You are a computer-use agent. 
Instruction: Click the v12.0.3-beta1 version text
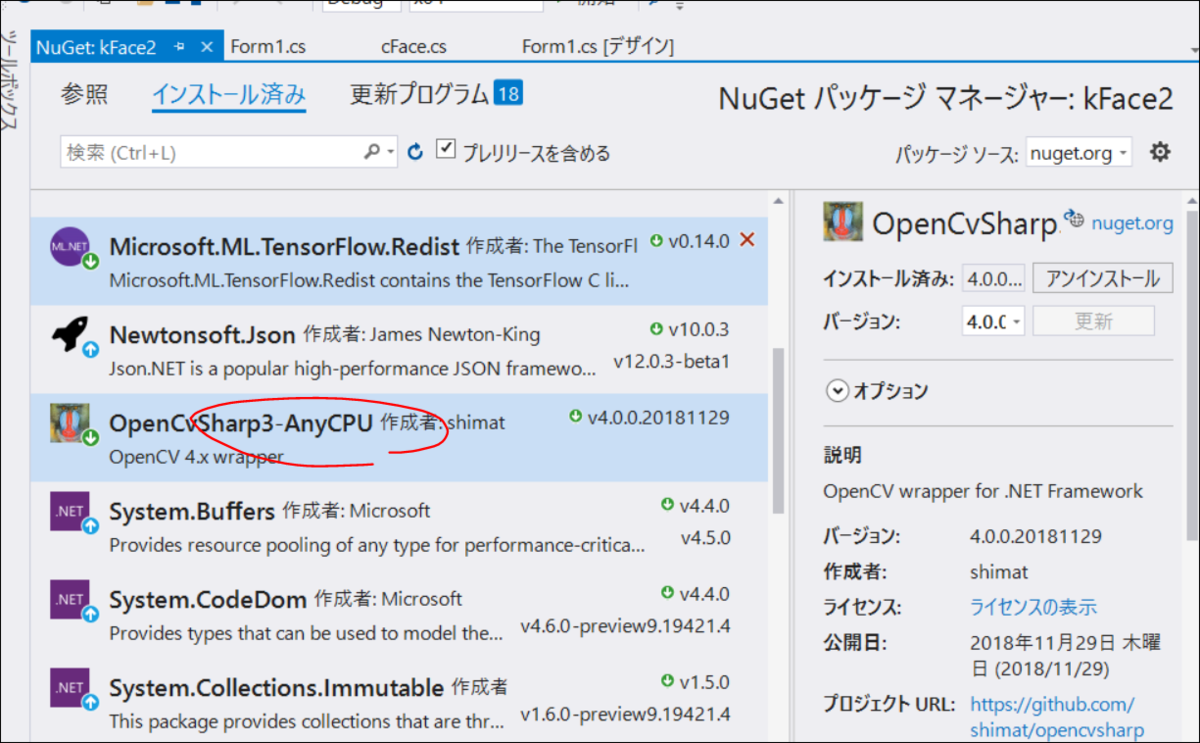click(671, 361)
